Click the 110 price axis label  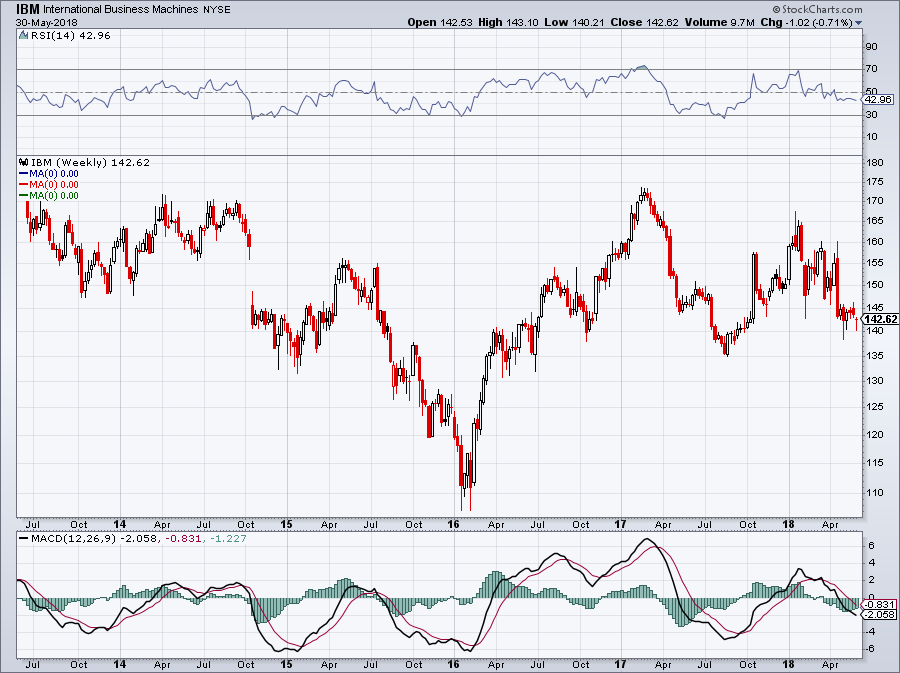[x=875, y=492]
